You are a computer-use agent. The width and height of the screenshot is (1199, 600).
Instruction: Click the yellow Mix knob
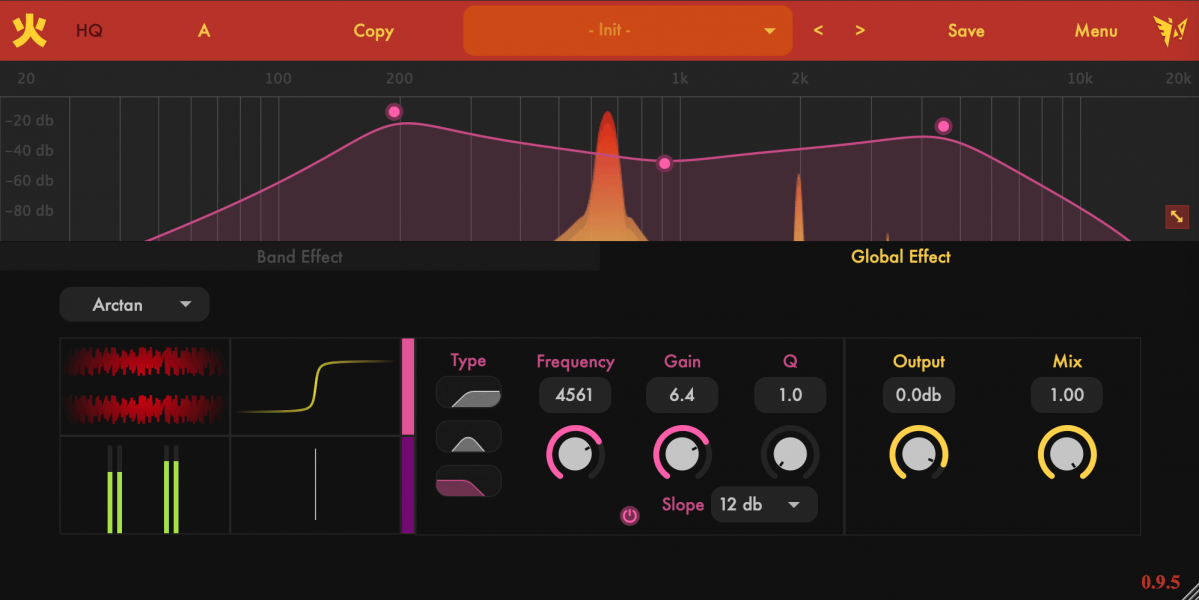(x=1067, y=454)
